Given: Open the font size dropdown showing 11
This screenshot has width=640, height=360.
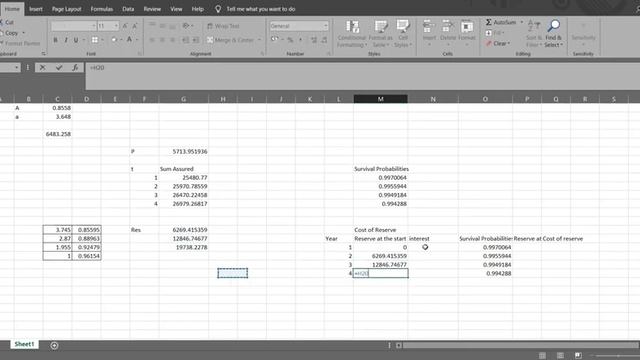Looking at the screenshot, I should (116, 26).
